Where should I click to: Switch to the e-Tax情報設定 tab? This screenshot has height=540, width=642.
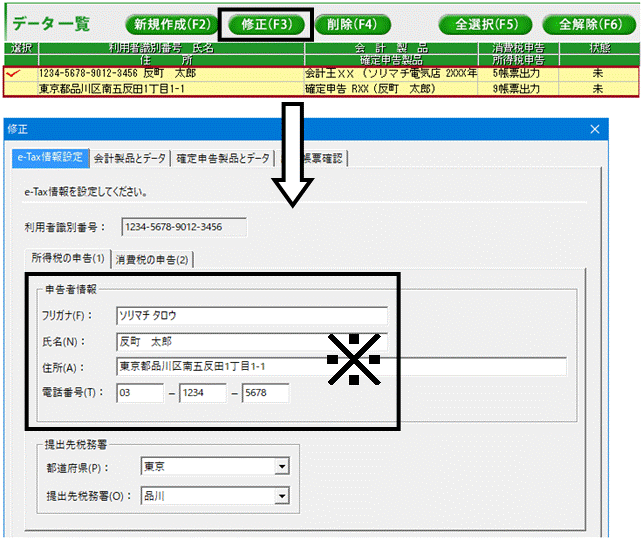tap(50, 158)
